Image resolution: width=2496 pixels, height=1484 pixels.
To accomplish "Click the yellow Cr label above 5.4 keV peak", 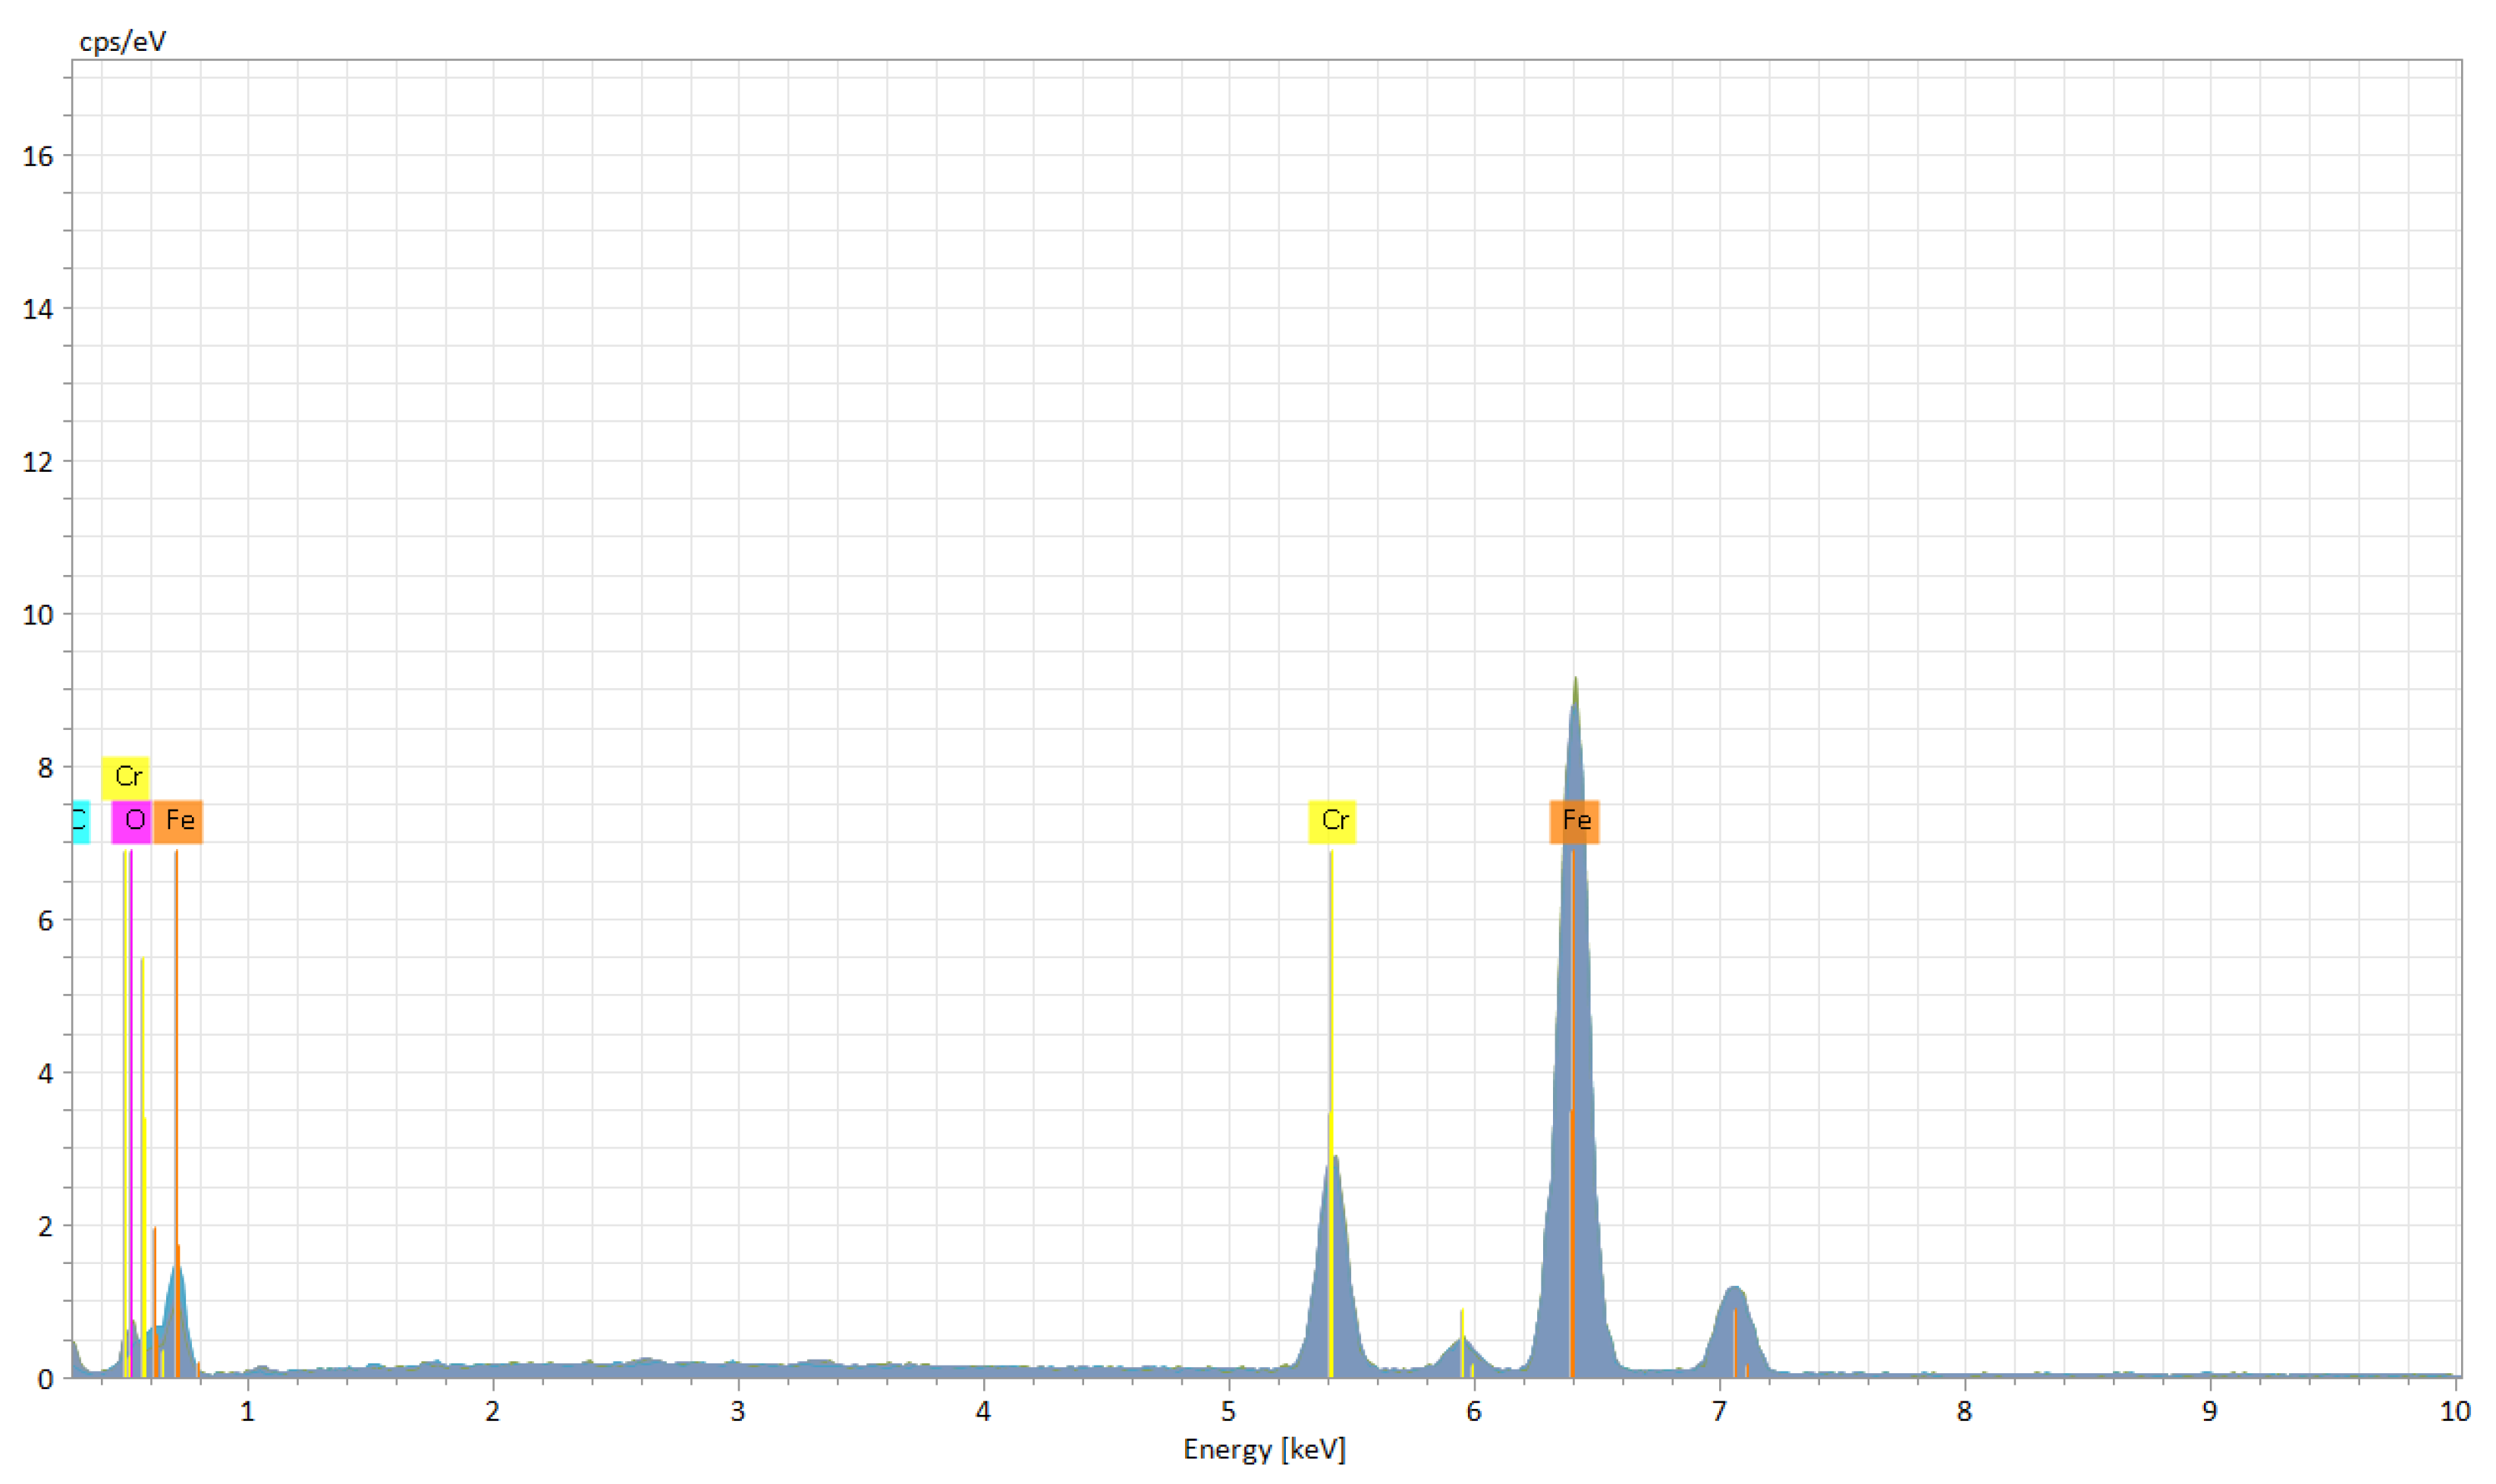I will click(x=1333, y=821).
